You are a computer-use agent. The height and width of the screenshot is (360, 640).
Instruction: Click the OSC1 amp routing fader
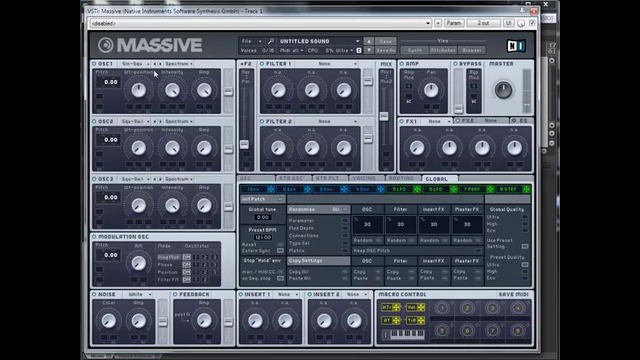click(x=228, y=91)
